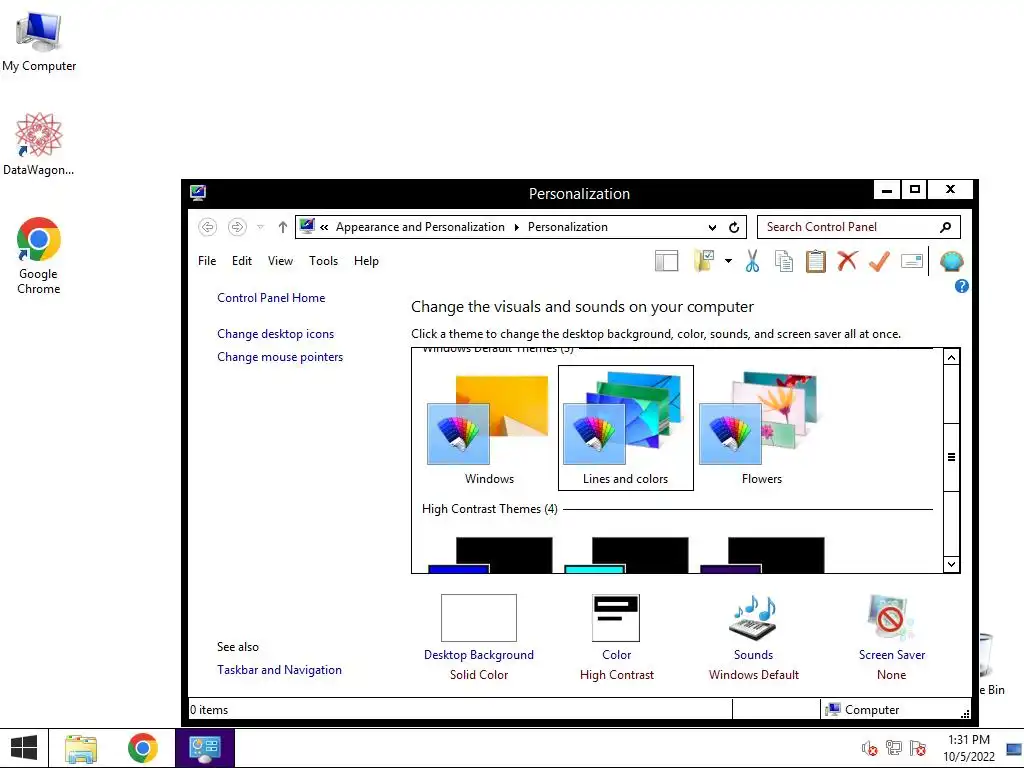Click the search magnifier icon
The width and height of the screenshot is (1024, 768).
(x=945, y=227)
